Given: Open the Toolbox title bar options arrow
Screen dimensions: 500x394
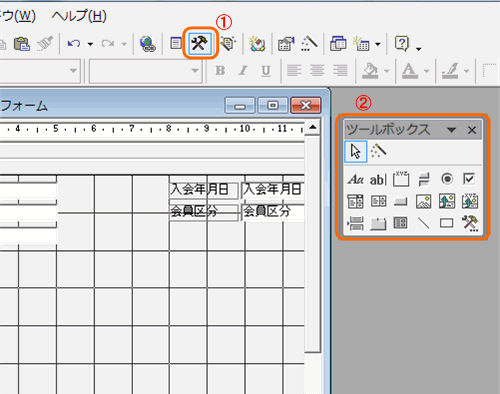Looking at the screenshot, I should pyautogui.click(x=451, y=130).
